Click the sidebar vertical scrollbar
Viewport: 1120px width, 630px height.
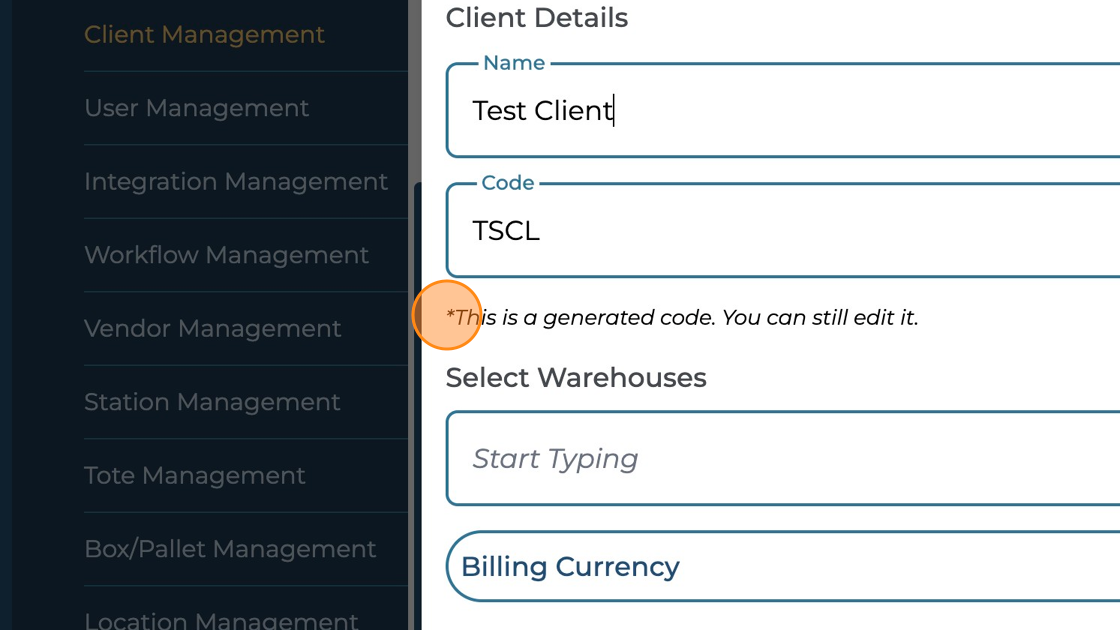coord(414,400)
